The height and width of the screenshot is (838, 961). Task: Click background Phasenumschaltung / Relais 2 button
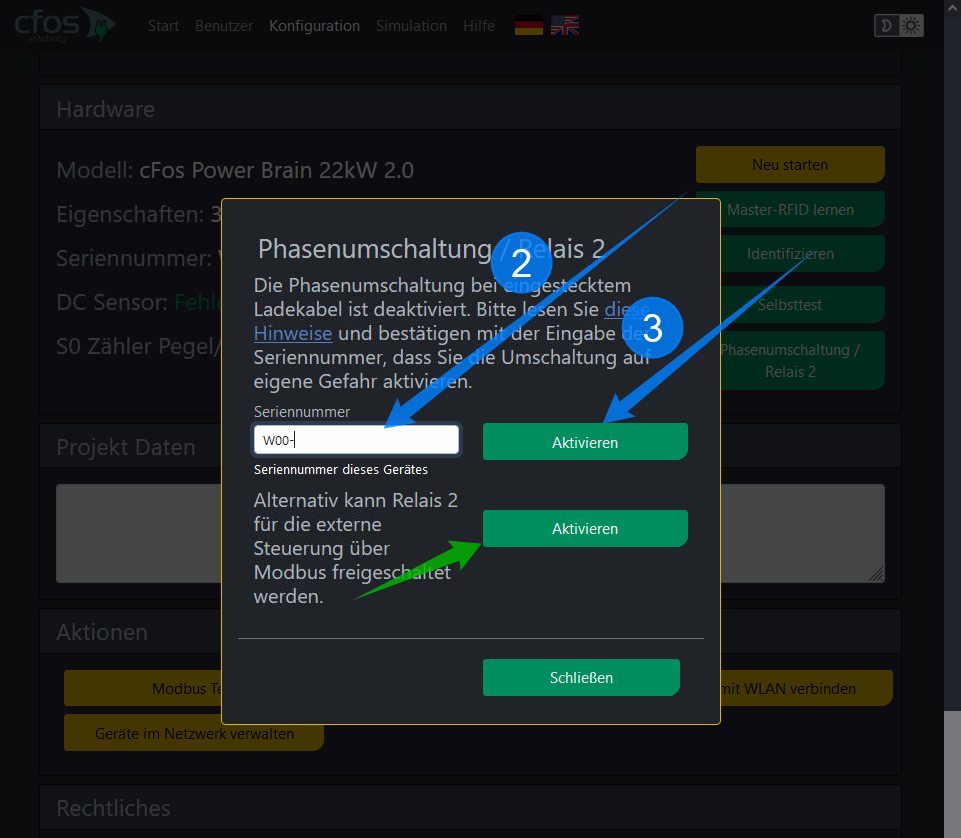(x=802, y=360)
